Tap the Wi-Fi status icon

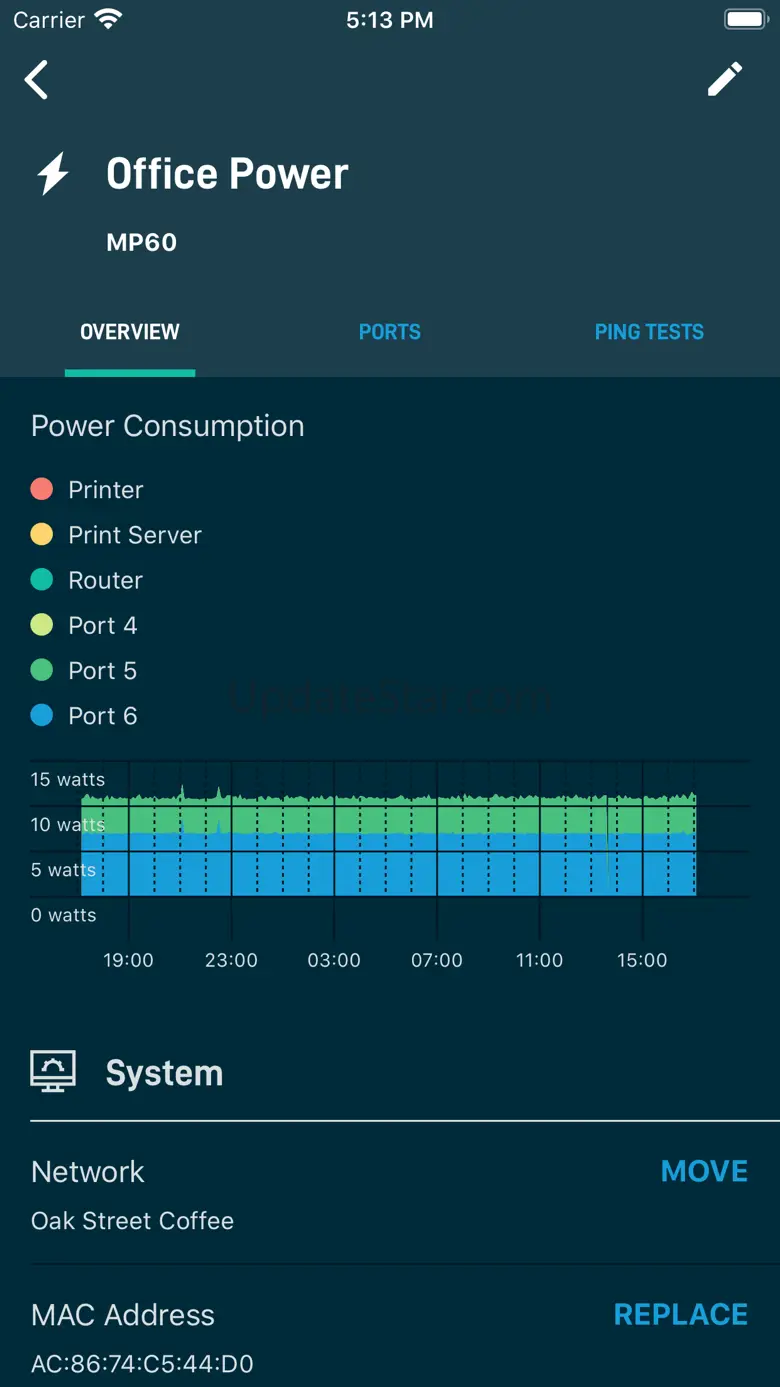click(x=107, y=20)
